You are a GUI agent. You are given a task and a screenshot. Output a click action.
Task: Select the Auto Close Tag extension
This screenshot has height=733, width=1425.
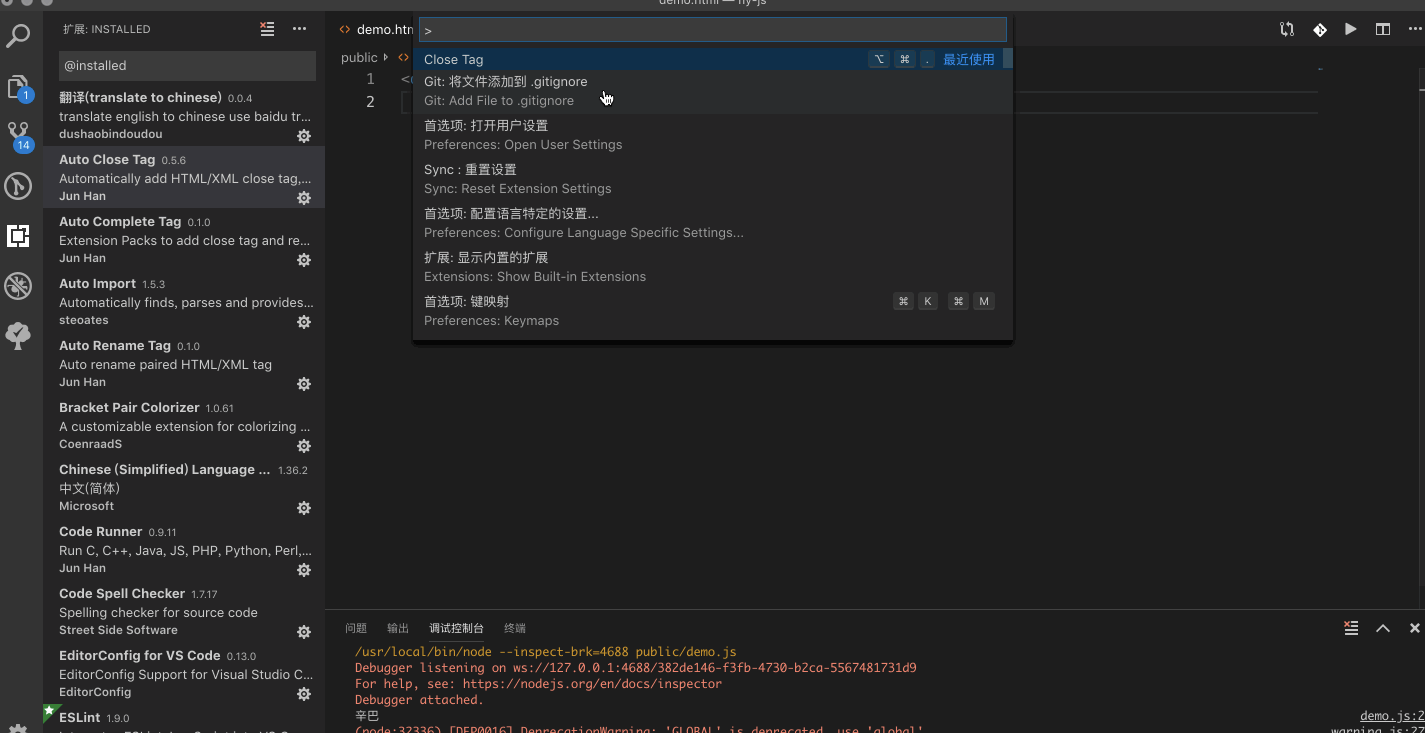pyautogui.click(x=184, y=177)
